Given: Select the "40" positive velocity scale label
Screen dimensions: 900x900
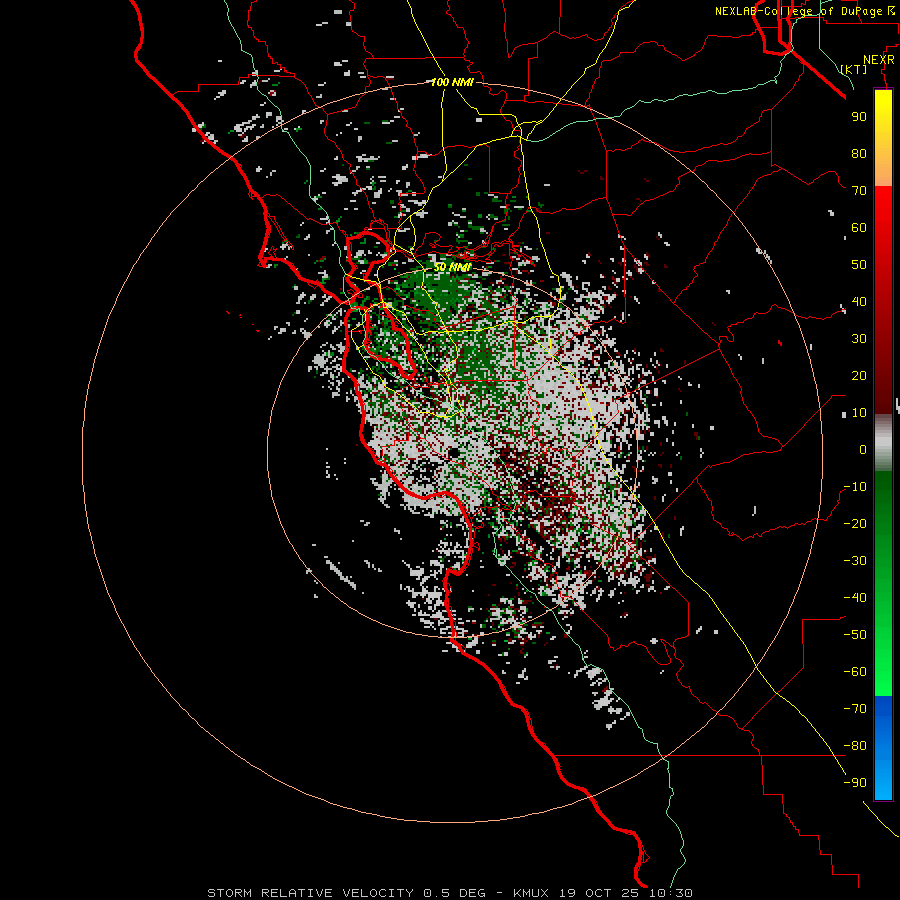Looking at the screenshot, I should click(859, 302).
